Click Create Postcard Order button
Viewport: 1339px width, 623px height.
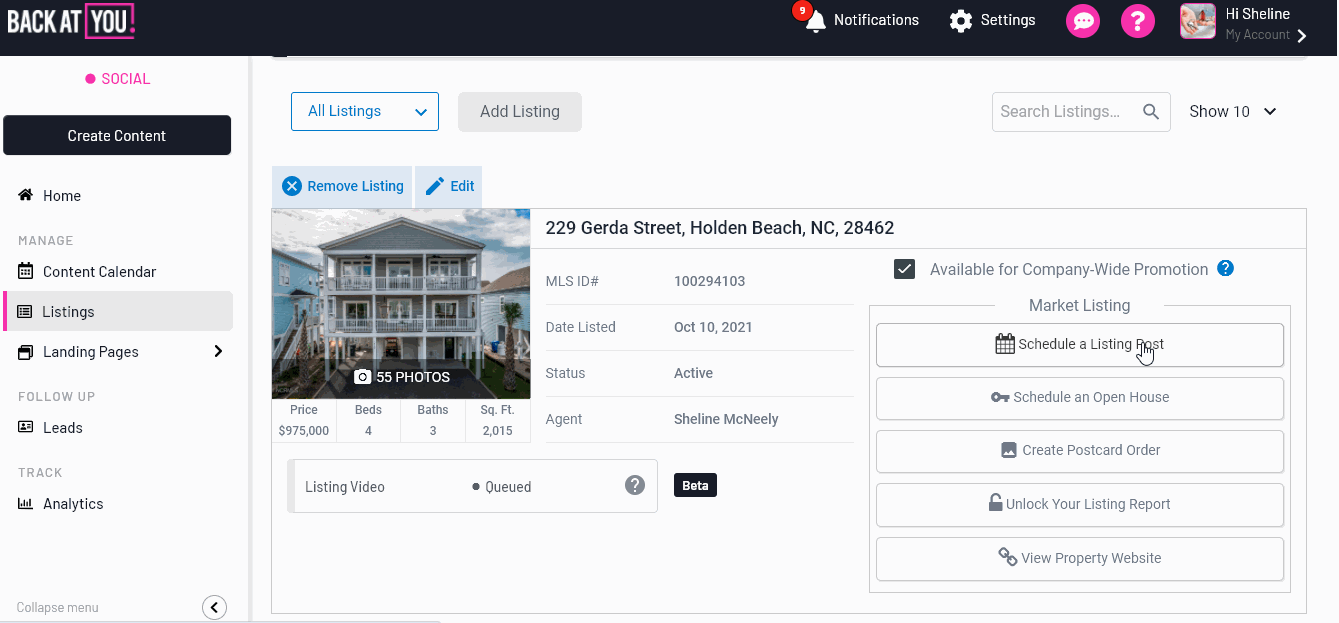[x=1080, y=451]
